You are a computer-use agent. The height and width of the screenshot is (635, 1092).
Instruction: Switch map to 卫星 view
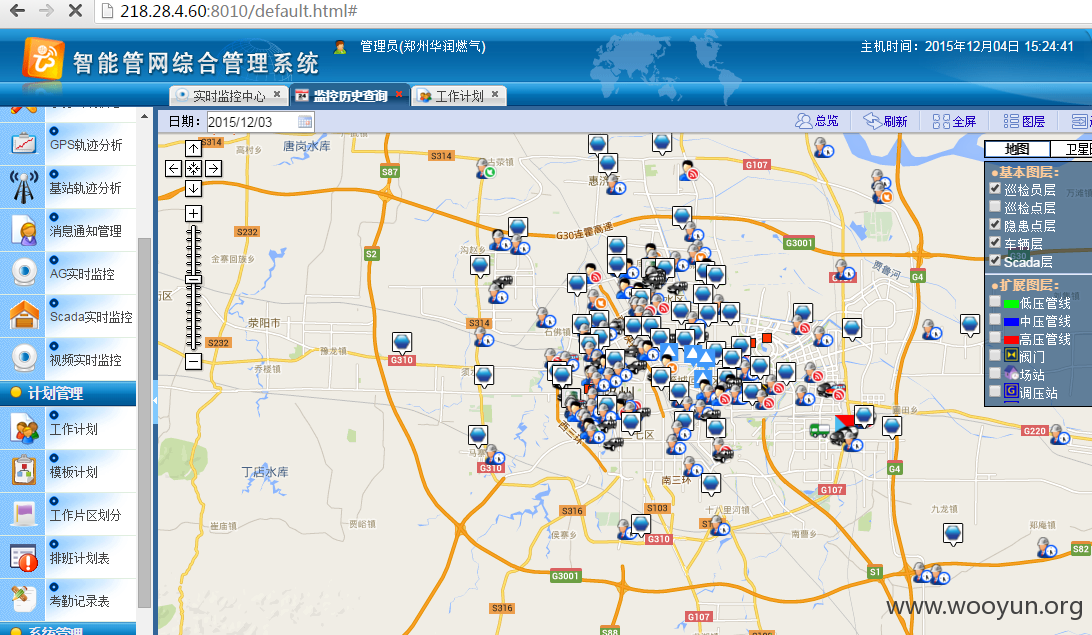[1072, 149]
